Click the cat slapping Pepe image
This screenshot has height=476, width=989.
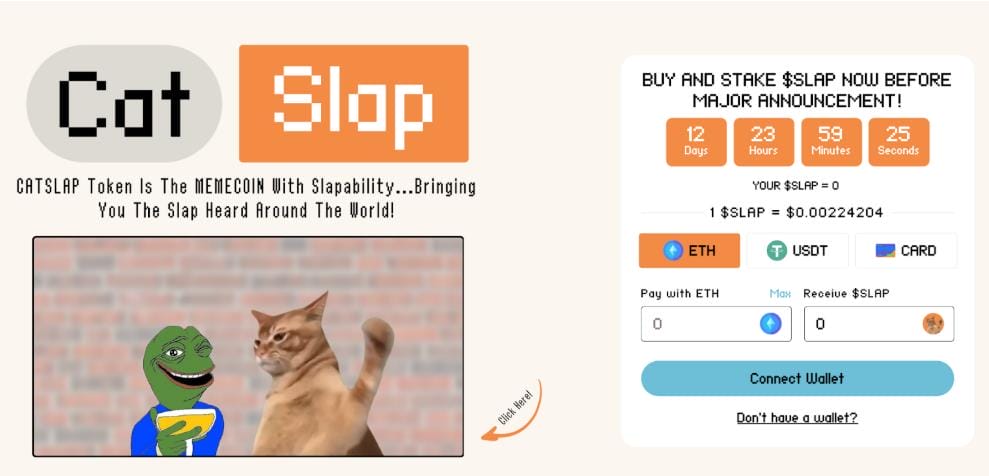click(x=249, y=347)
